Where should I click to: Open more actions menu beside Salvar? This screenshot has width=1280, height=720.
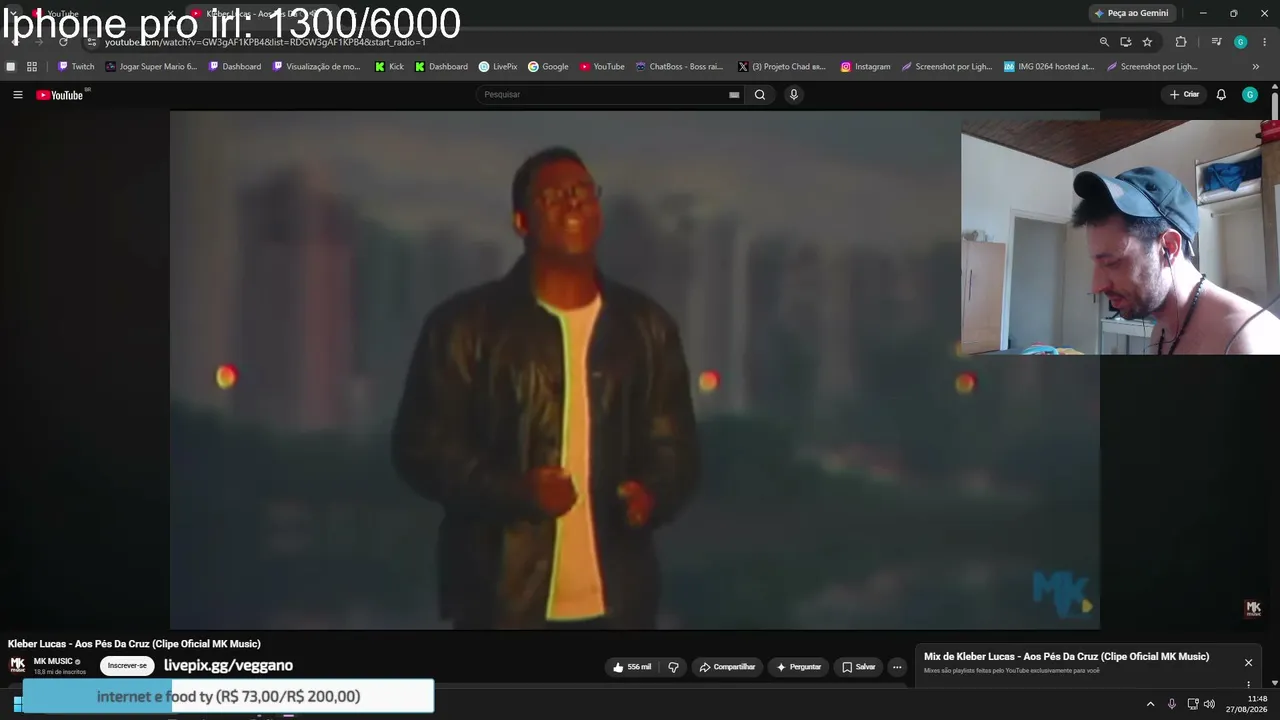click(897, 667)
